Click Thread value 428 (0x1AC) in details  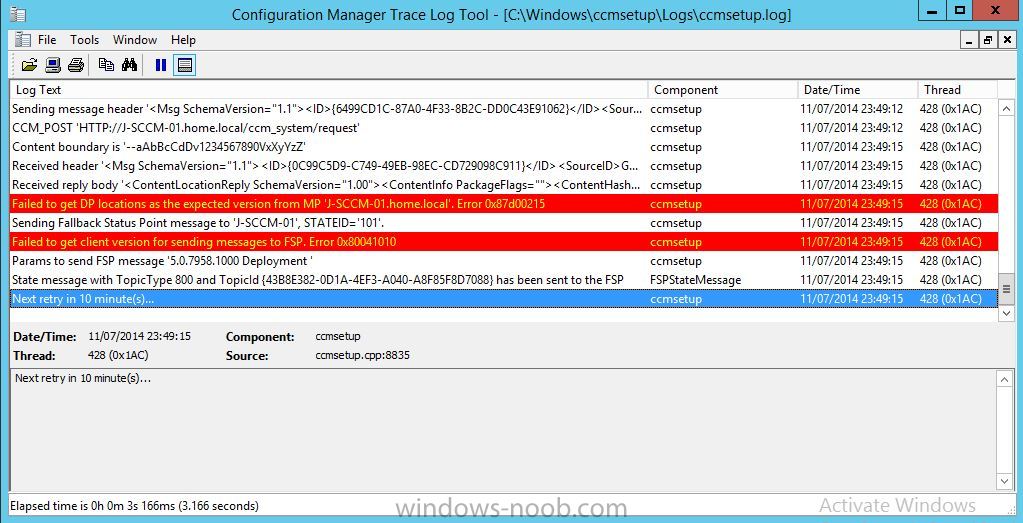(x=118, y=355)
